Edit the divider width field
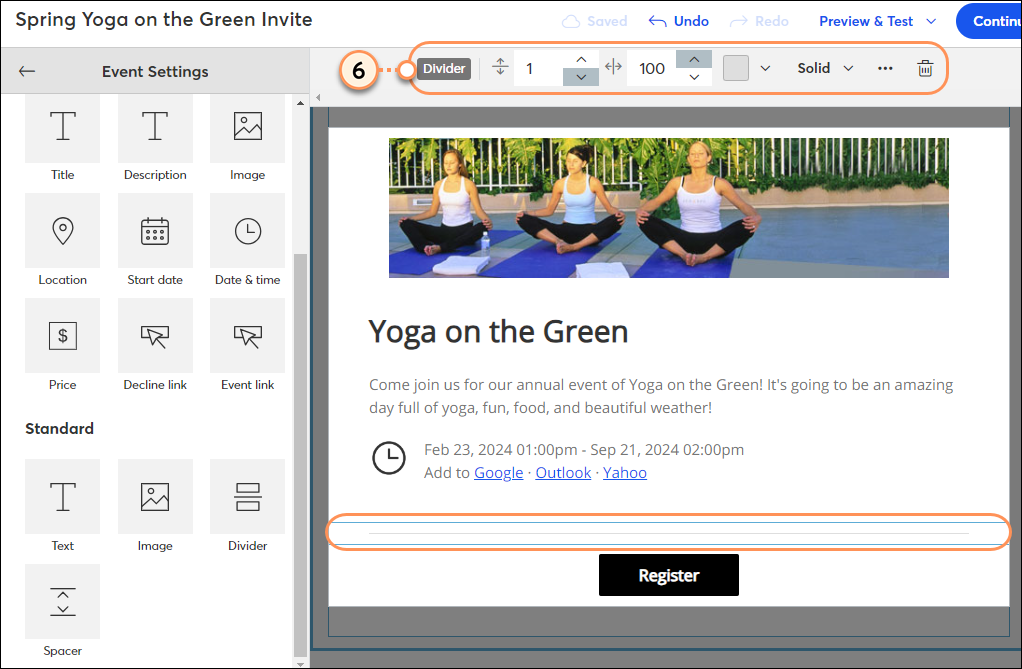The image size is (1022, 669). click(x=652, y=68)
